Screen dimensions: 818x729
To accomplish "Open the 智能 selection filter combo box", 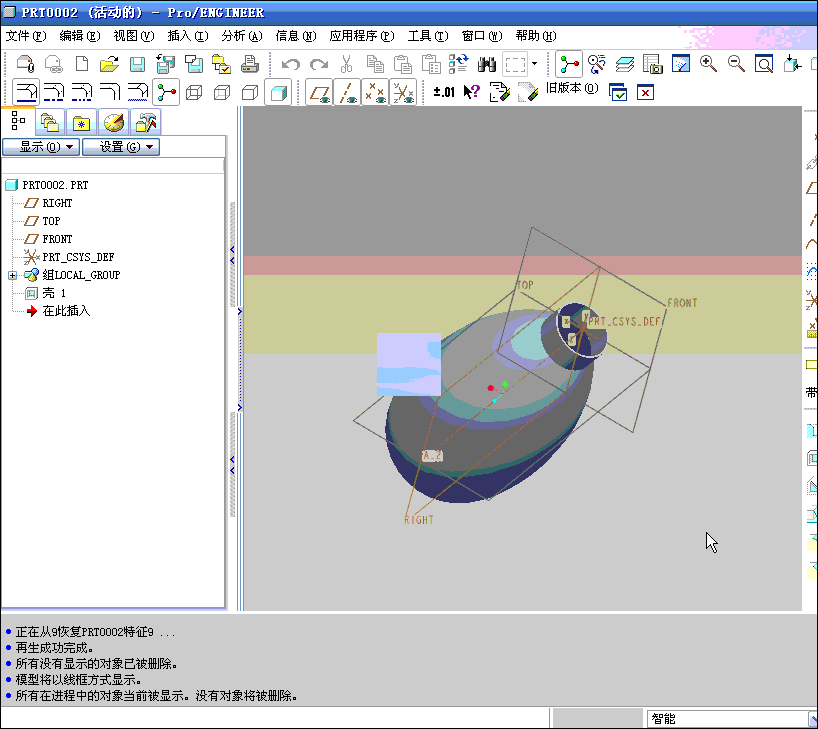I will [x=730, y=718].
